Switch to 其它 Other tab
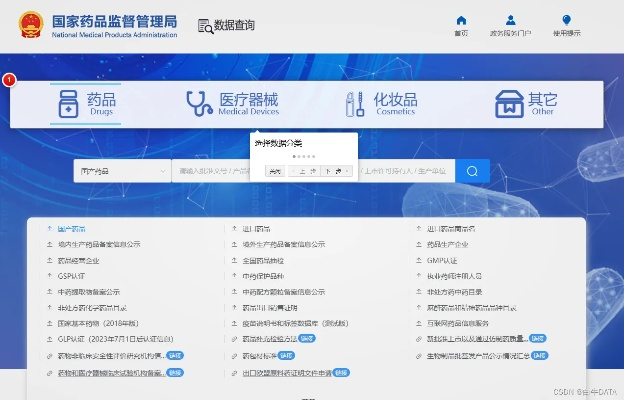This screenshot has height=400, width=624. click(x=526, y=104)
